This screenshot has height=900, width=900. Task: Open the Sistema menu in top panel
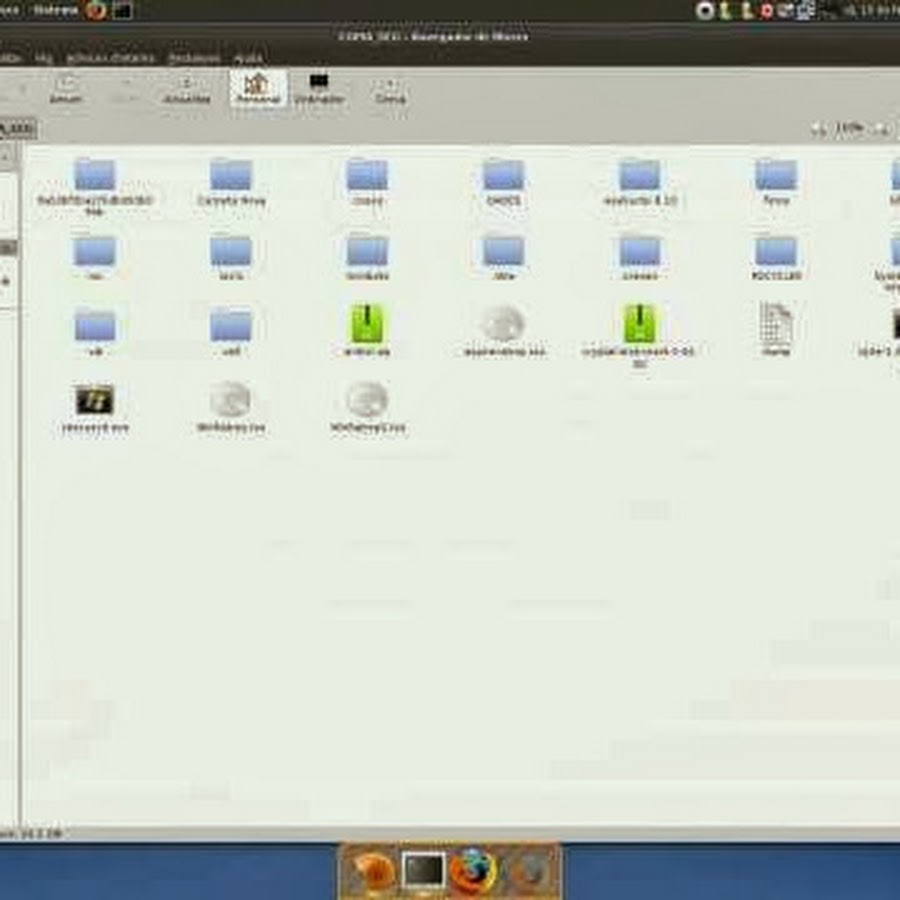56,11
